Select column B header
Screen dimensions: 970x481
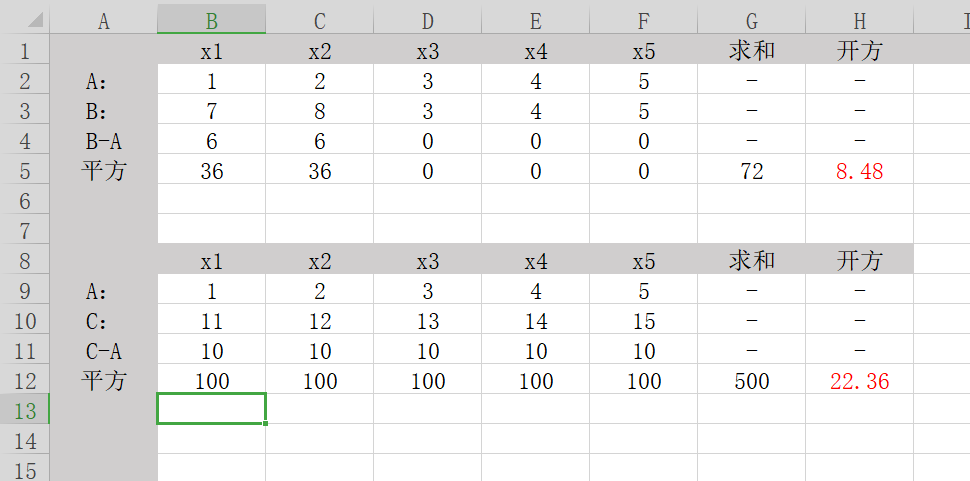click(x=212, y=19)
